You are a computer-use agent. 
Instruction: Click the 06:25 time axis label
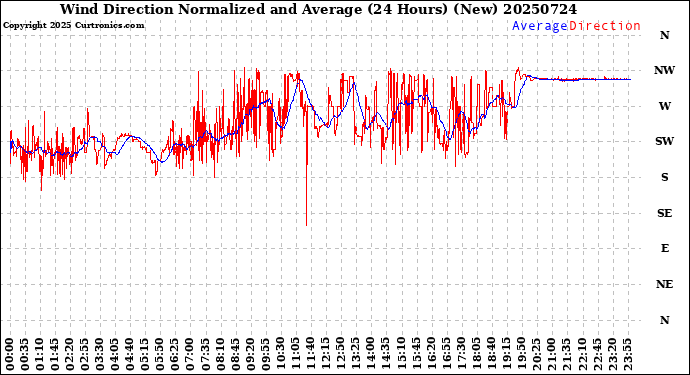point(175,354)
